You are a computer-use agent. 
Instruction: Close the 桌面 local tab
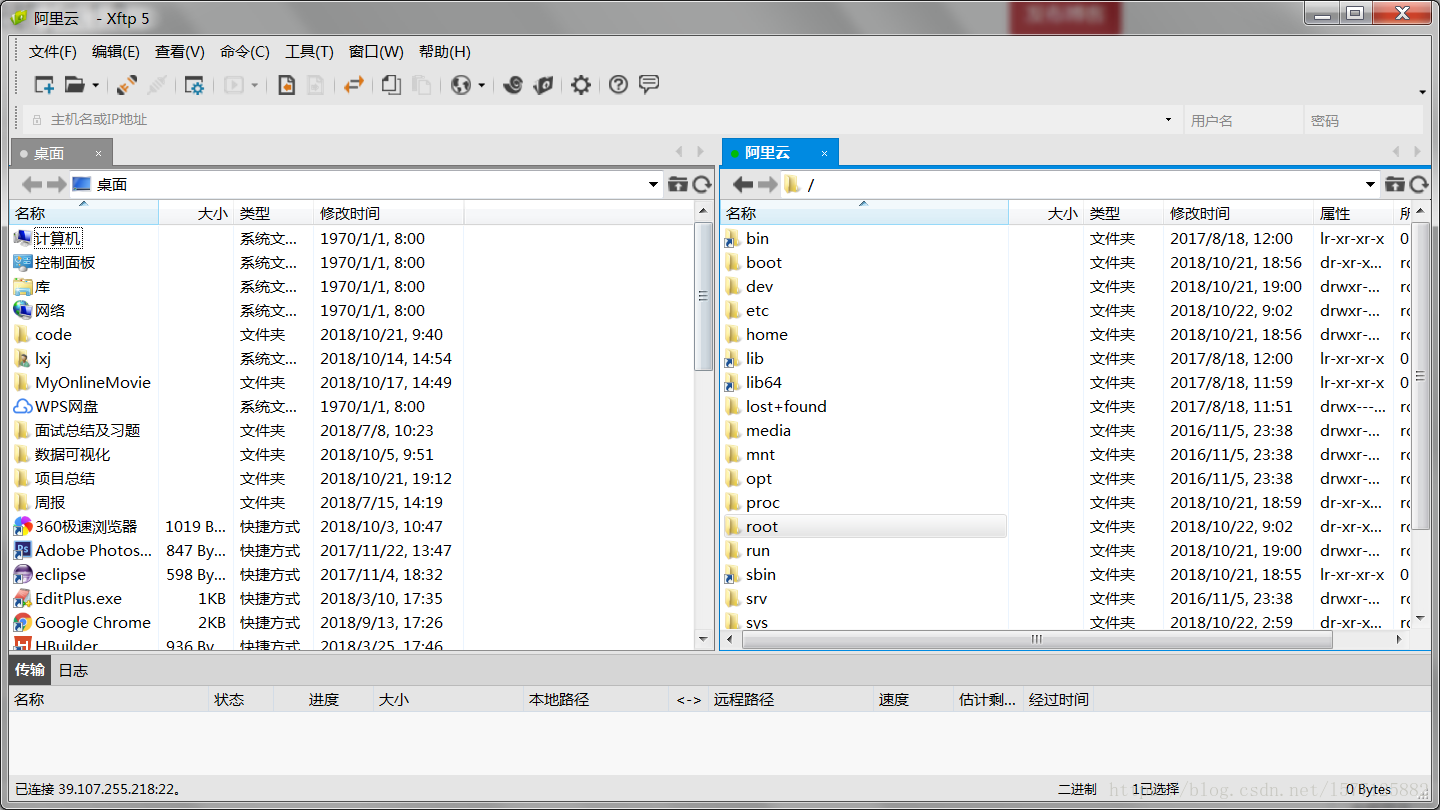coord(98,153)
